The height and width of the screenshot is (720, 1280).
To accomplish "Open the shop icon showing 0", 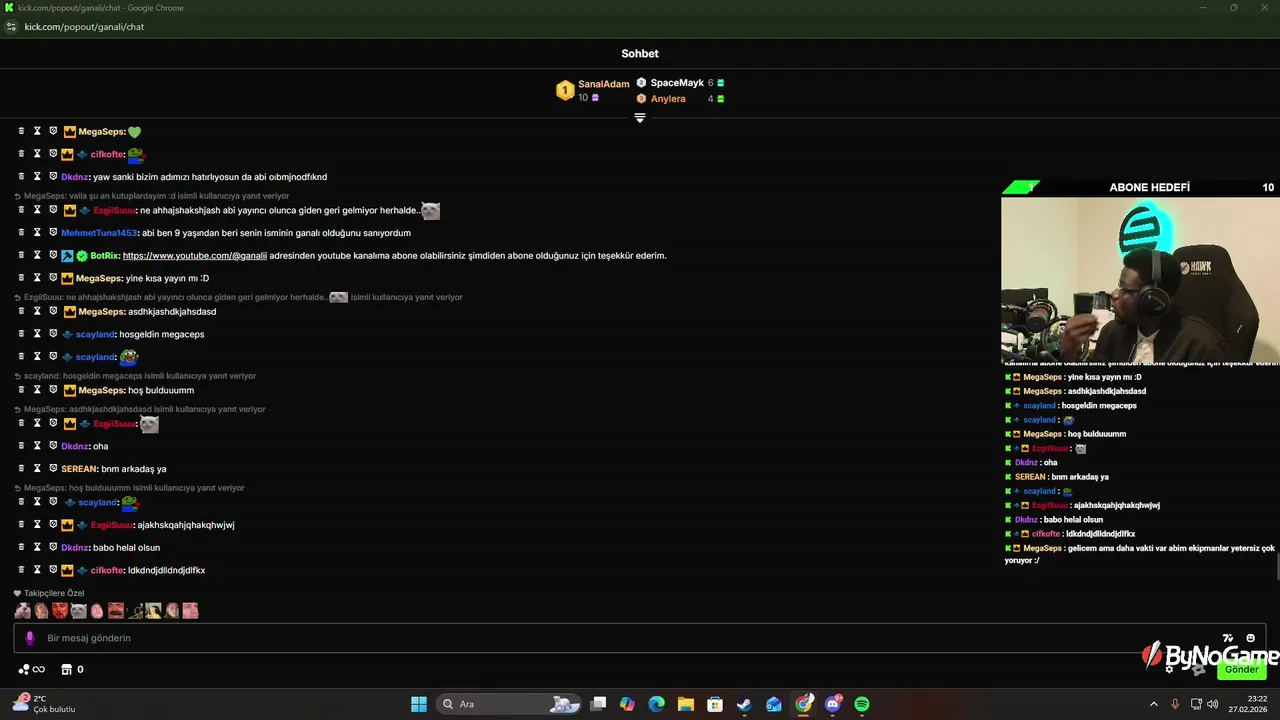I will 72,669.
